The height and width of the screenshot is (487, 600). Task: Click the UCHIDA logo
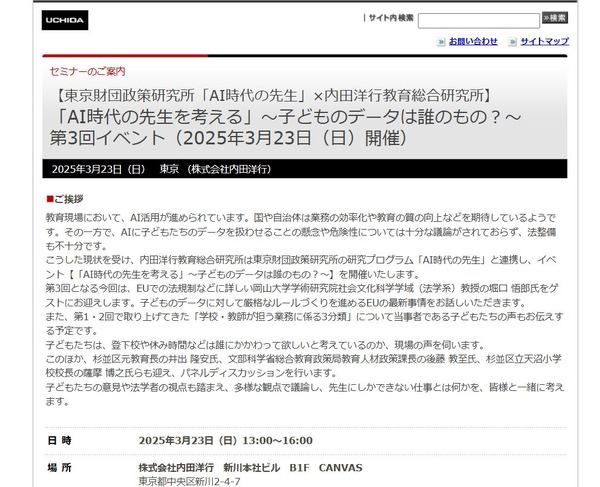coord(65,20)
